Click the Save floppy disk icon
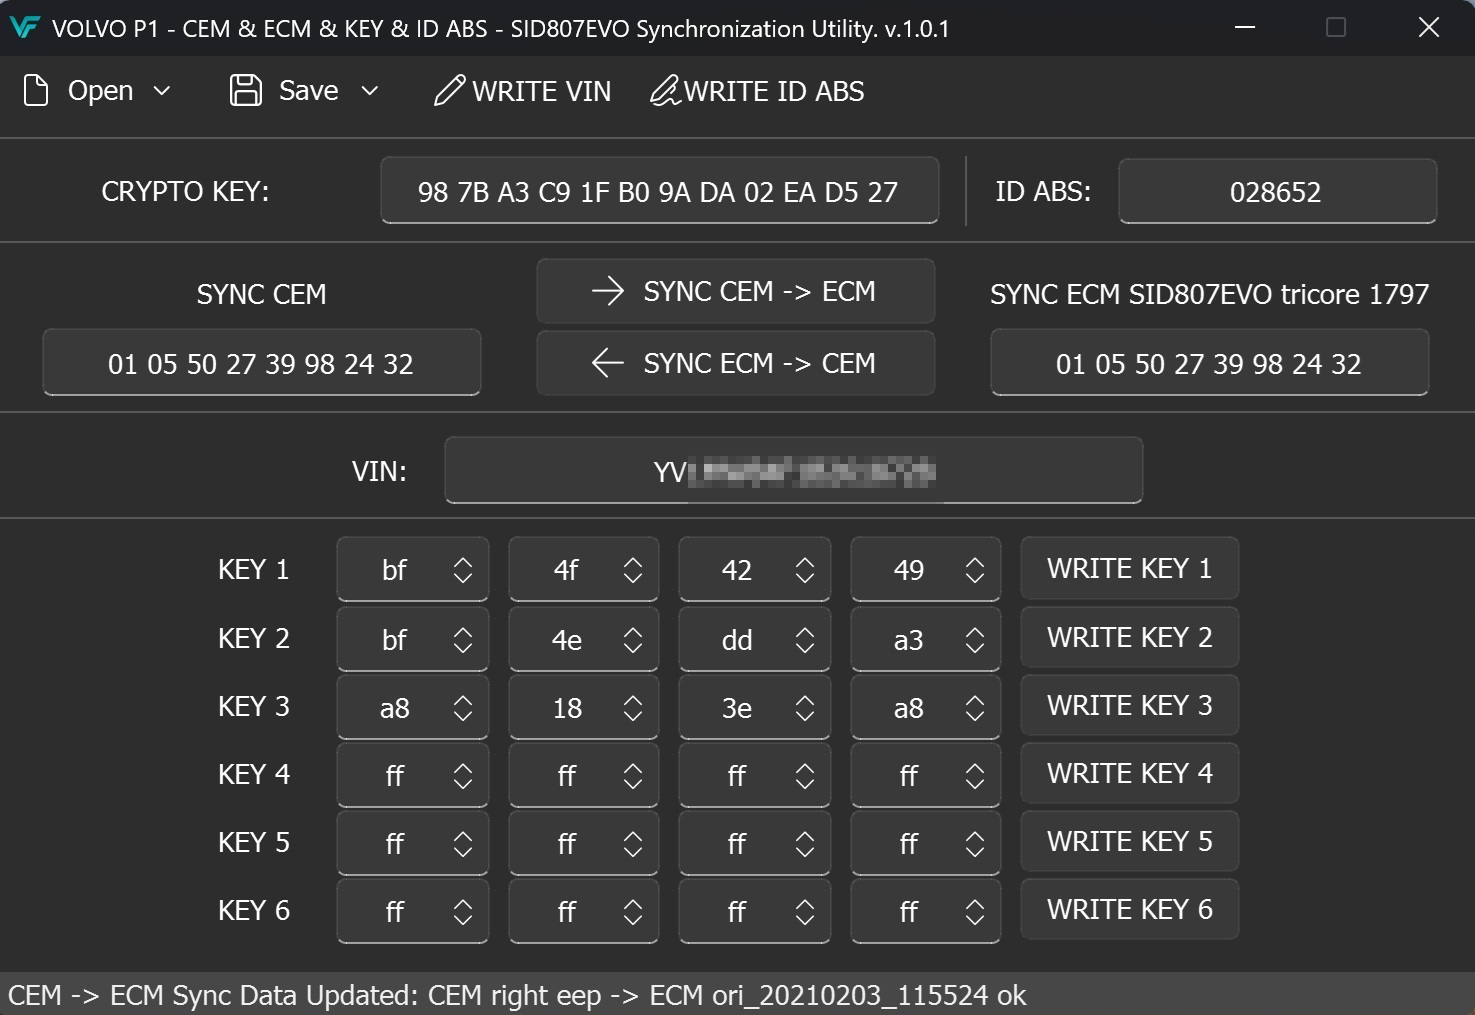1475x1015 pixels. (246, 90)
